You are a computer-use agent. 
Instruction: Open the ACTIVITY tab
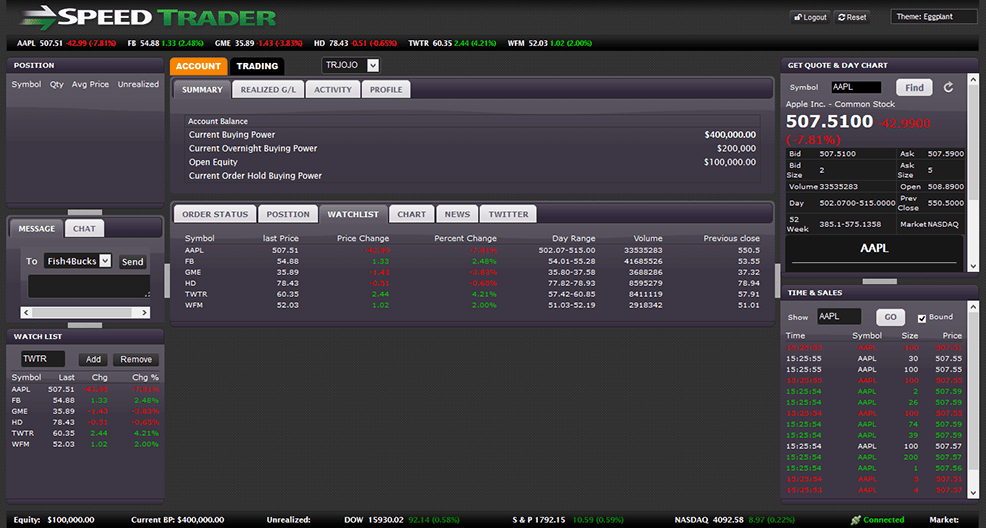(333, 90)
